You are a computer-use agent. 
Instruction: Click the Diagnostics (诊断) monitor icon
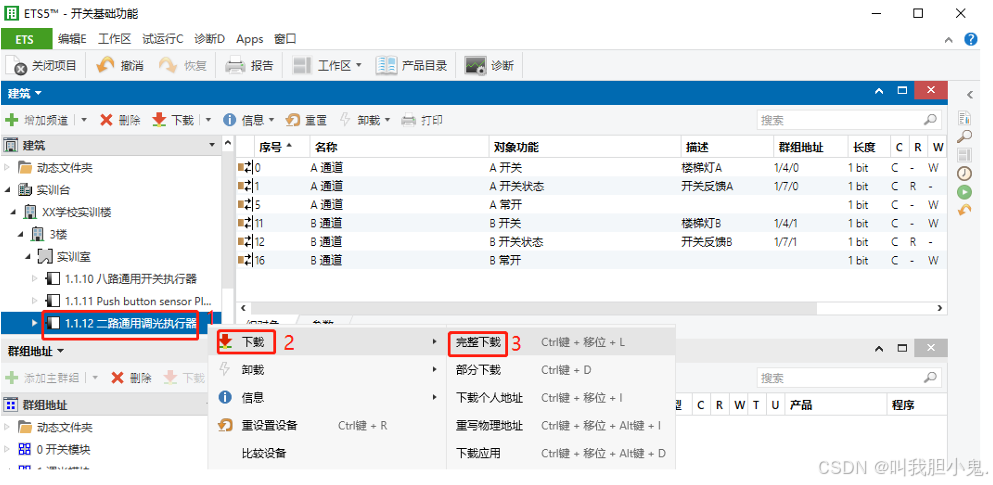475,66
